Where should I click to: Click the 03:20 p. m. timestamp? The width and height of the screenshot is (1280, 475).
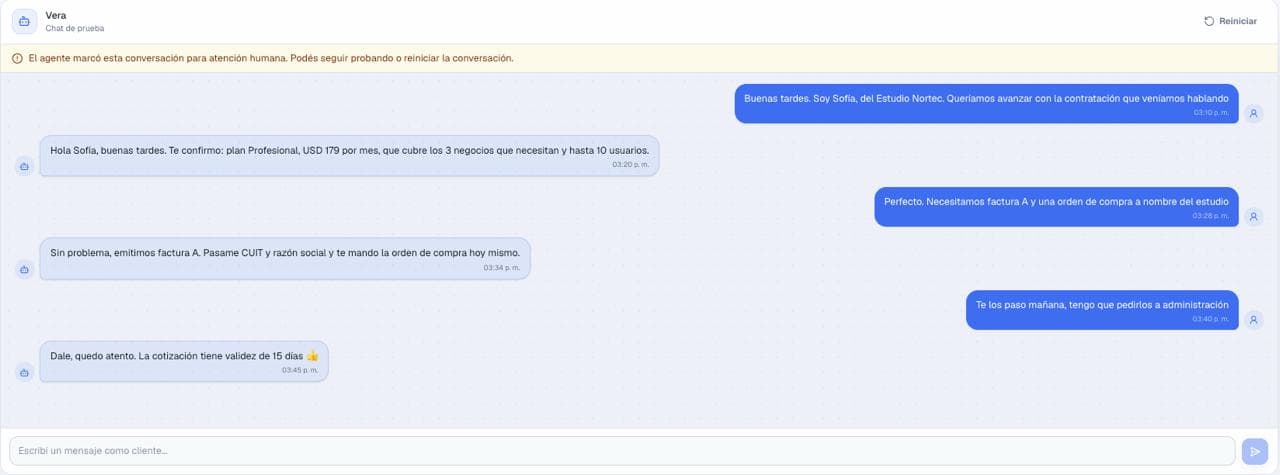[x=631, y=164]
